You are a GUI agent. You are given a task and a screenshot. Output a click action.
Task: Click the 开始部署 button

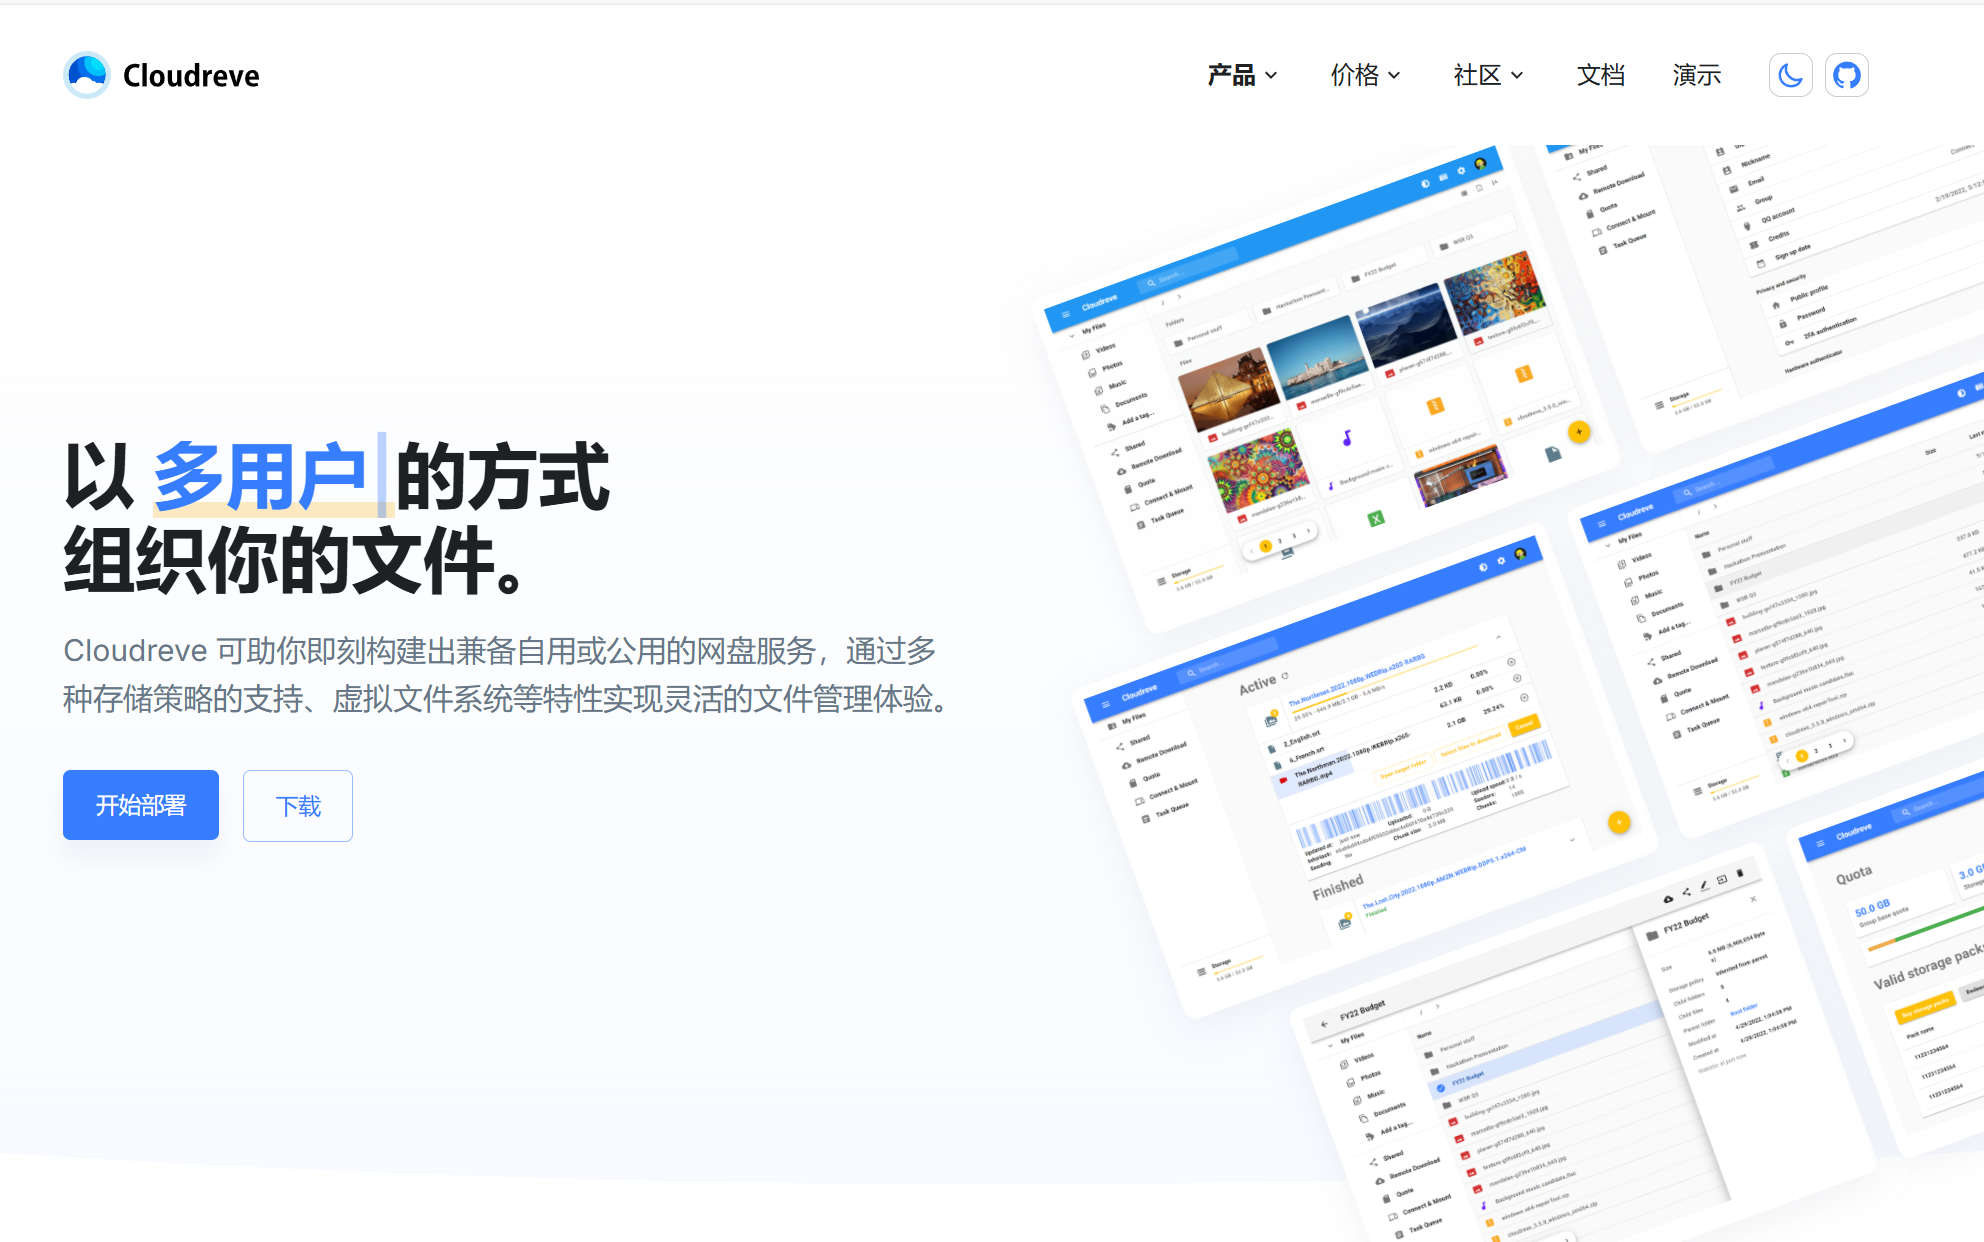(141, 805)
